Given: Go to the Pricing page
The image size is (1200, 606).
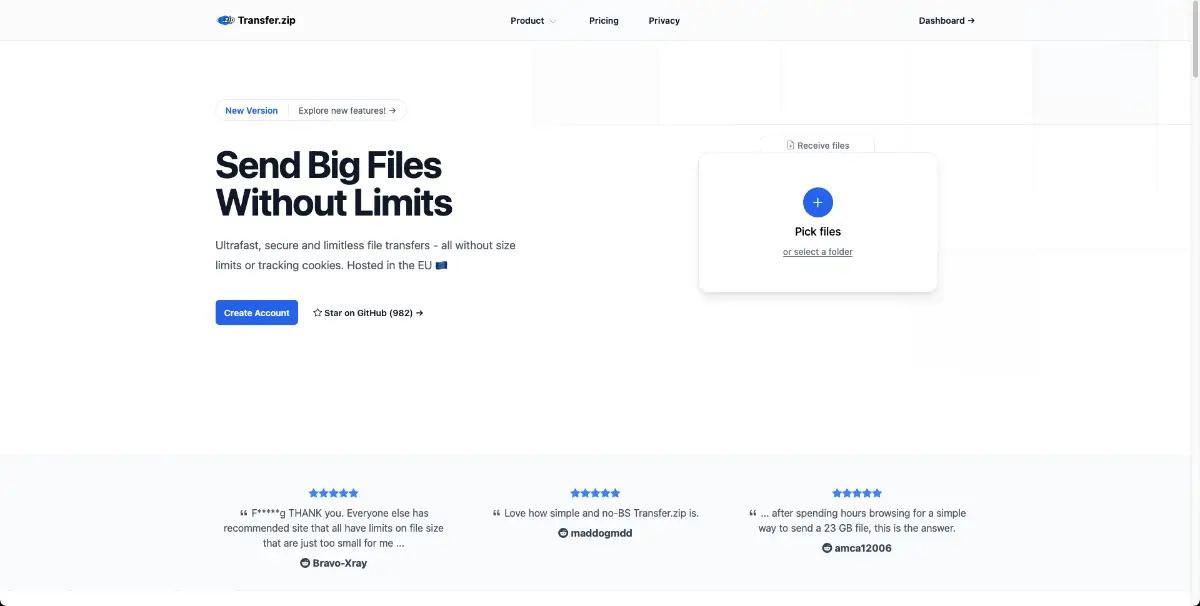Looking at the screenshot, I should [604, 20].
